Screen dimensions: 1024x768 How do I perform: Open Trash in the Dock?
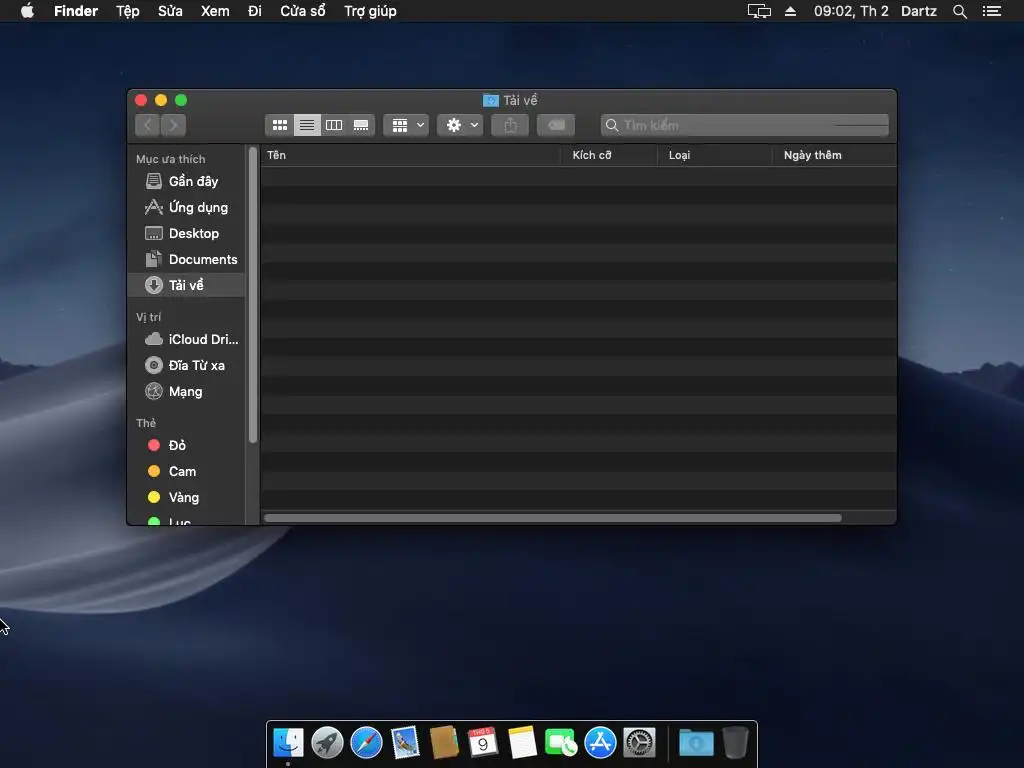tap(735, 743)
